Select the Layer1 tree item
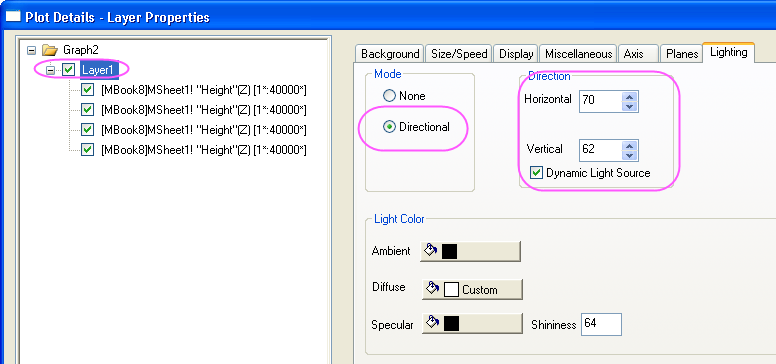This screenshot has height=364, width=776. click(x=99, y=70)
